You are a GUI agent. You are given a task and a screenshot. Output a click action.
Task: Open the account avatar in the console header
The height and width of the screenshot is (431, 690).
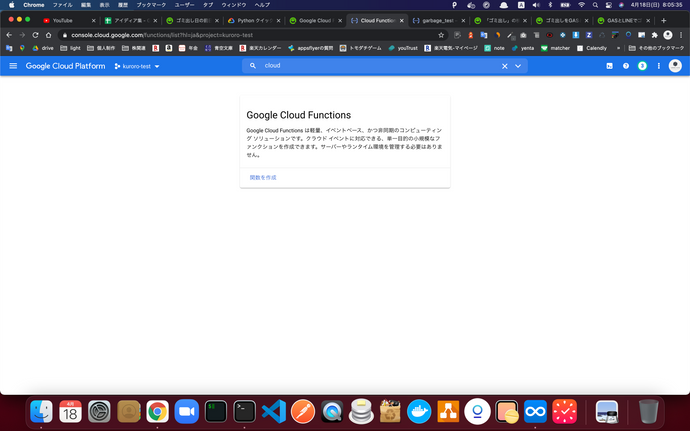tap(675, 66)
